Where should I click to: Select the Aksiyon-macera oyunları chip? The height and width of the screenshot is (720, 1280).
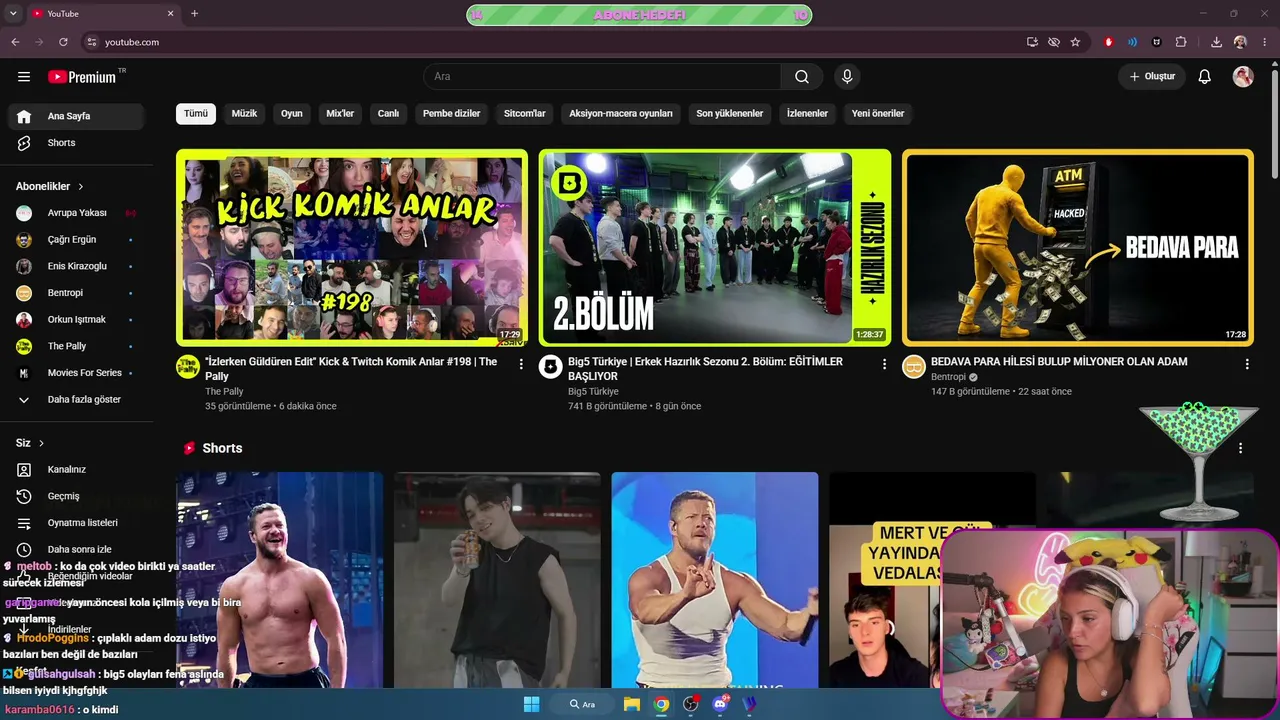[x=621, y=114]
